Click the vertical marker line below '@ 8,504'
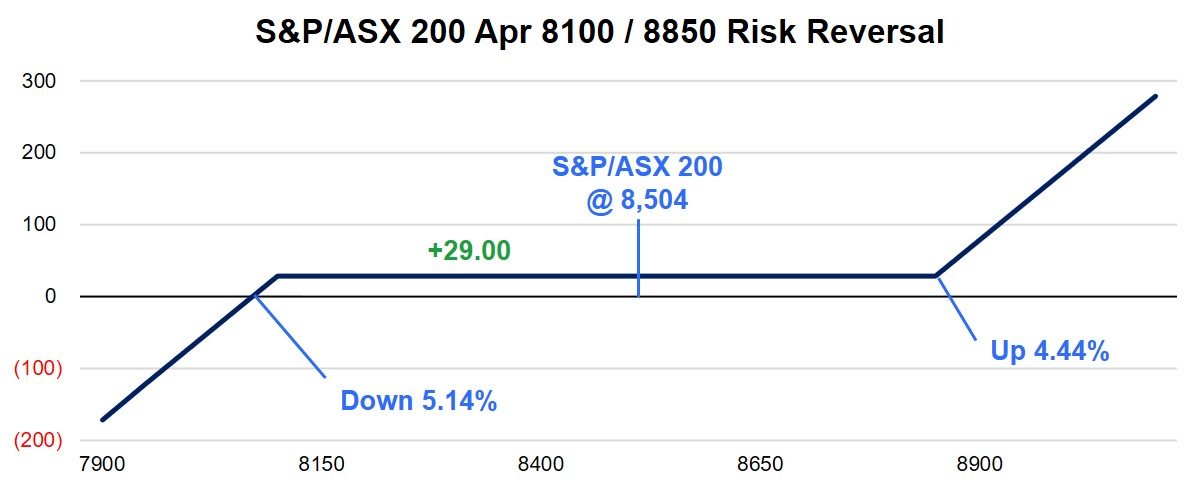The image size is (1200, 490). click(x=638, y=258)
